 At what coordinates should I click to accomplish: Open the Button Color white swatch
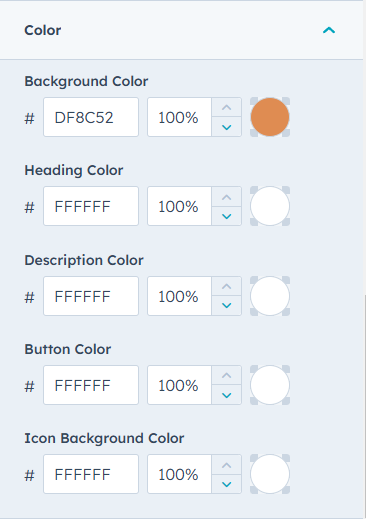click(270, 385)
